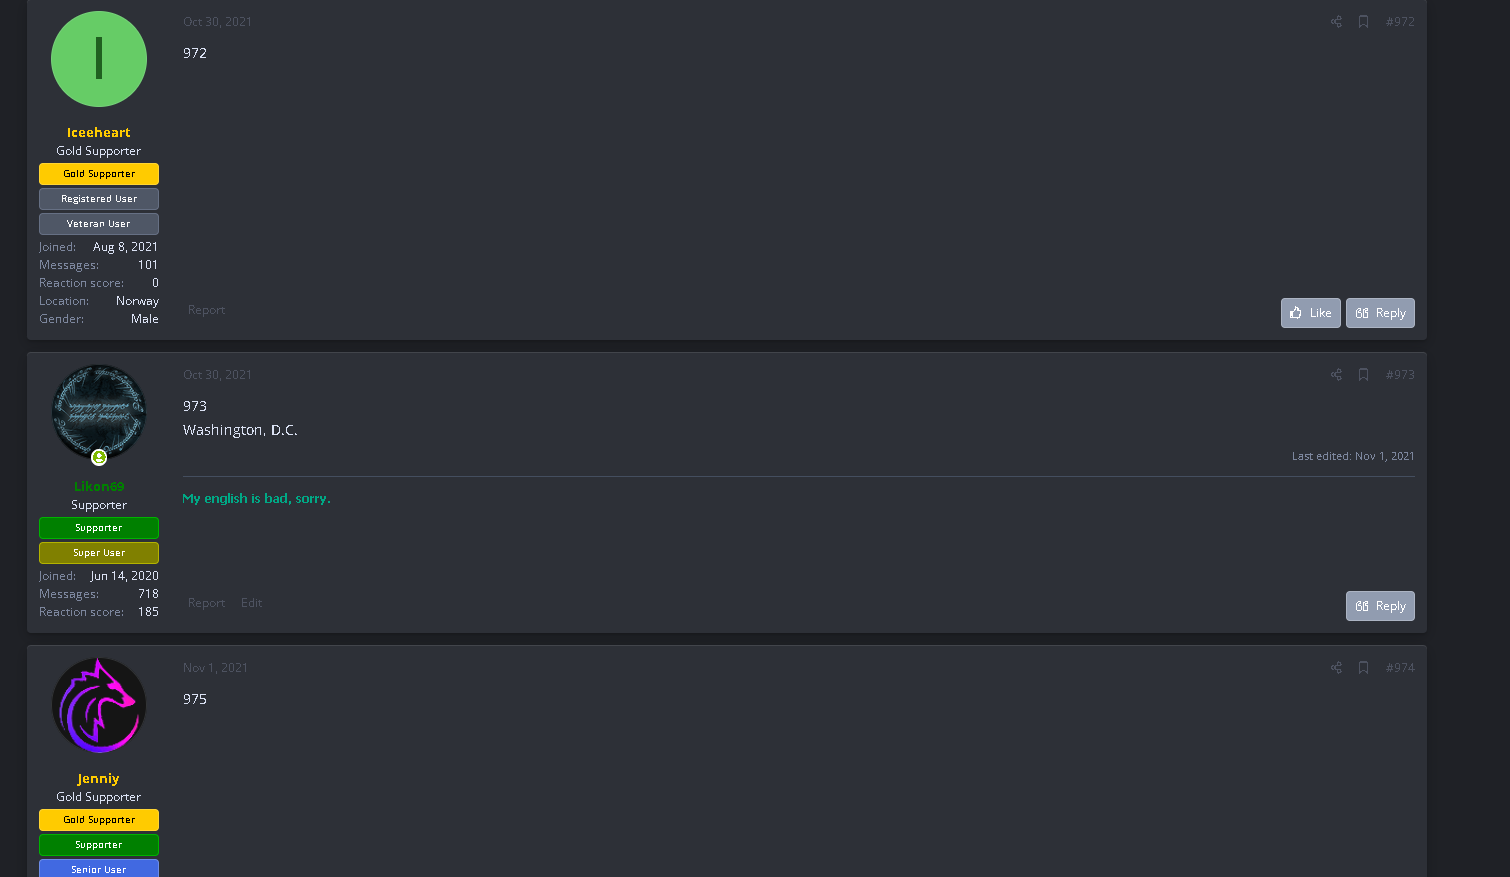
Task: Open Likon69's round avatar image
Action: click(x=99, y=412)
